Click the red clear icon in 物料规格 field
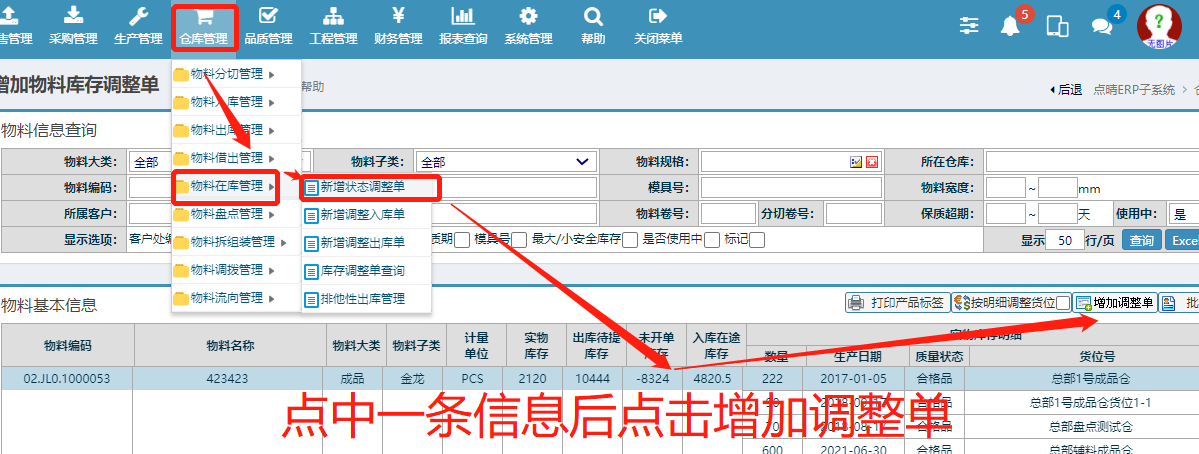The width and height of the screenshot is (1199, 454). [x=871, y=162]
